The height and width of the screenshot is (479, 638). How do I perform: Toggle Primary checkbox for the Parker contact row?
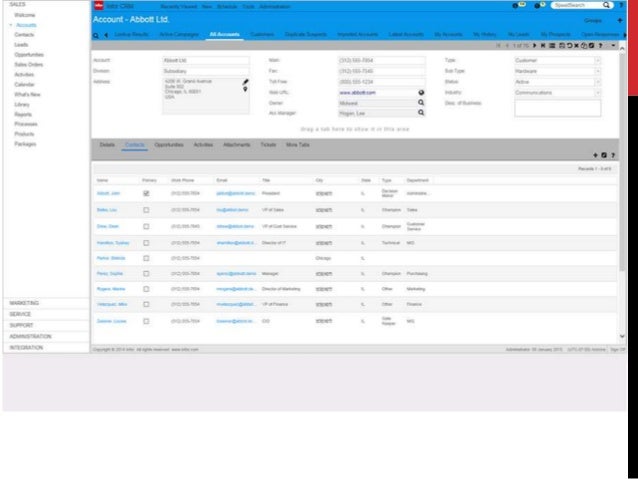(x=146, y=258)
